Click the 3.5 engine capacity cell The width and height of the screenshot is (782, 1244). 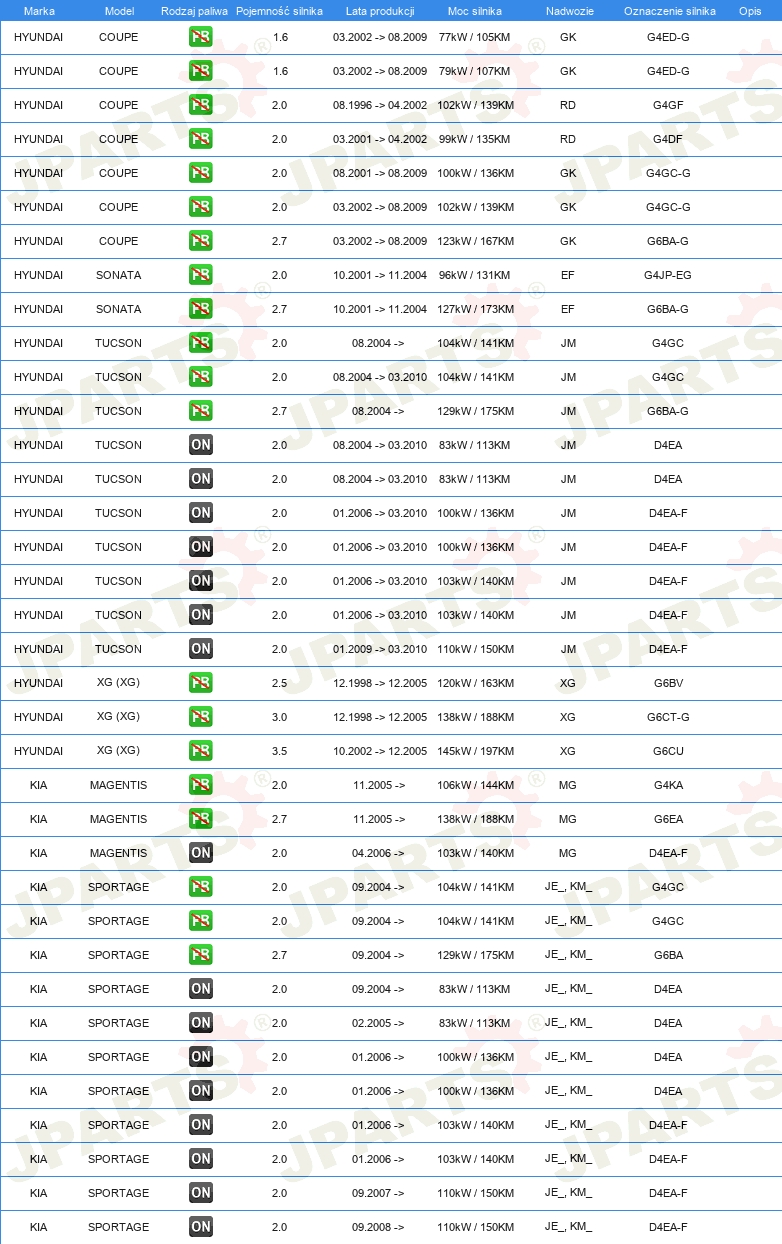pyautogui.click(x=279, y=751)
